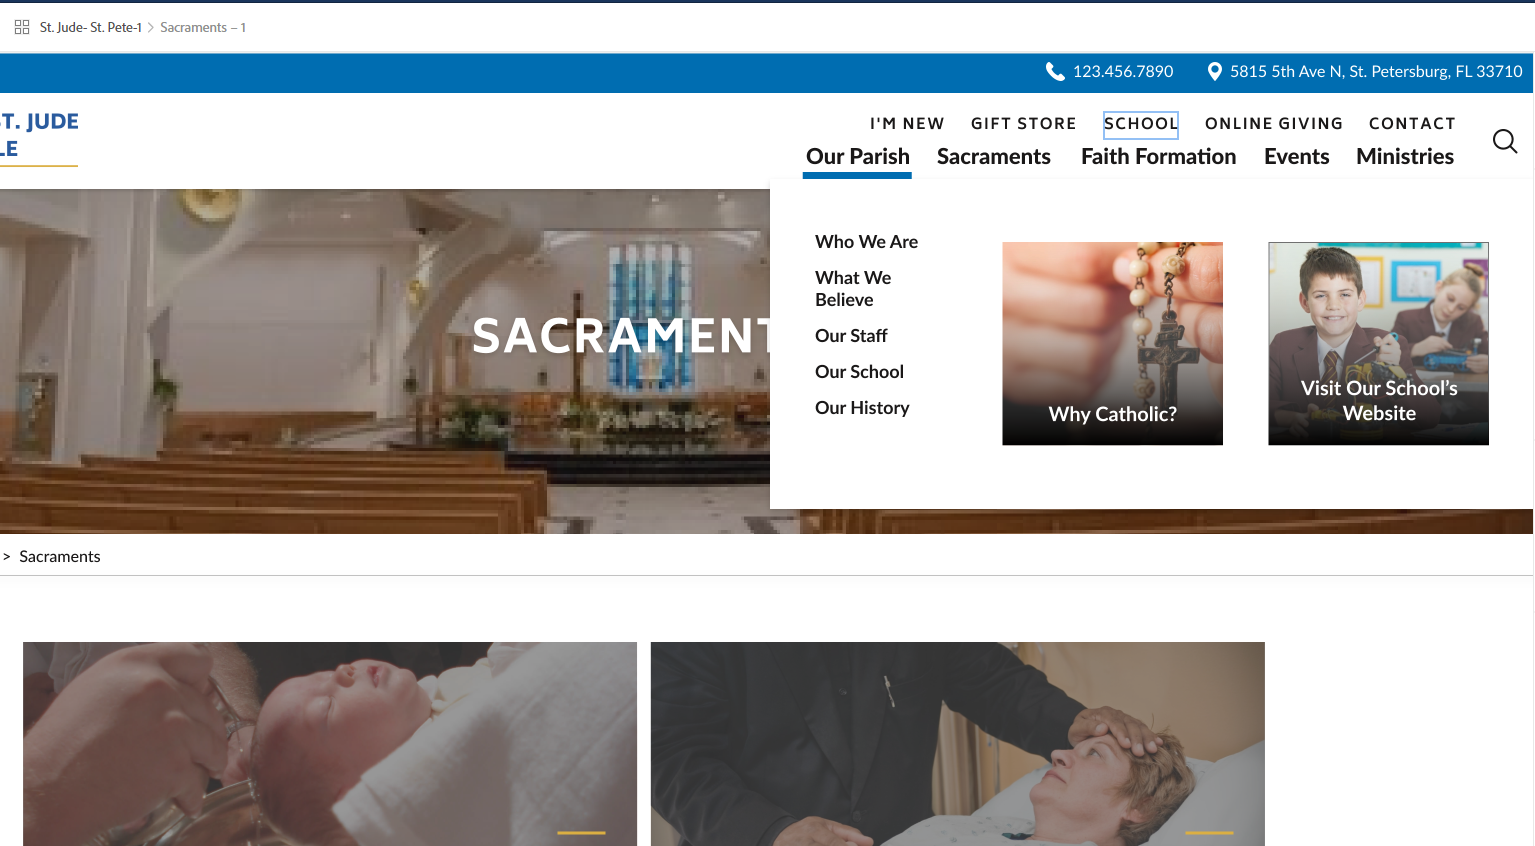Expand the Ministries menu

(x=1405, y=156)
